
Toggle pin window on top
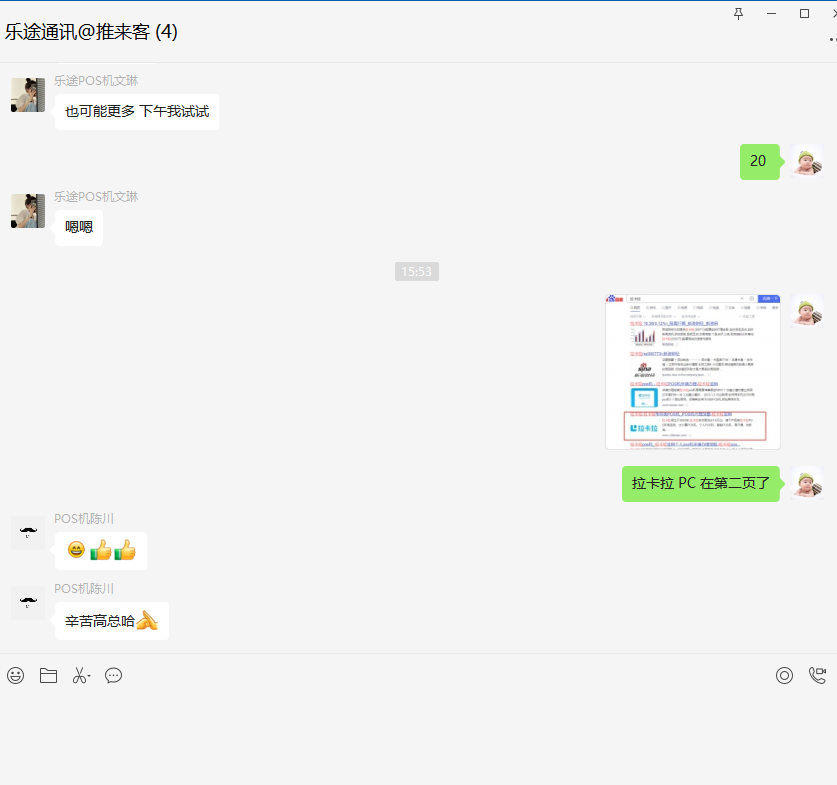click(x=739, y=13)
